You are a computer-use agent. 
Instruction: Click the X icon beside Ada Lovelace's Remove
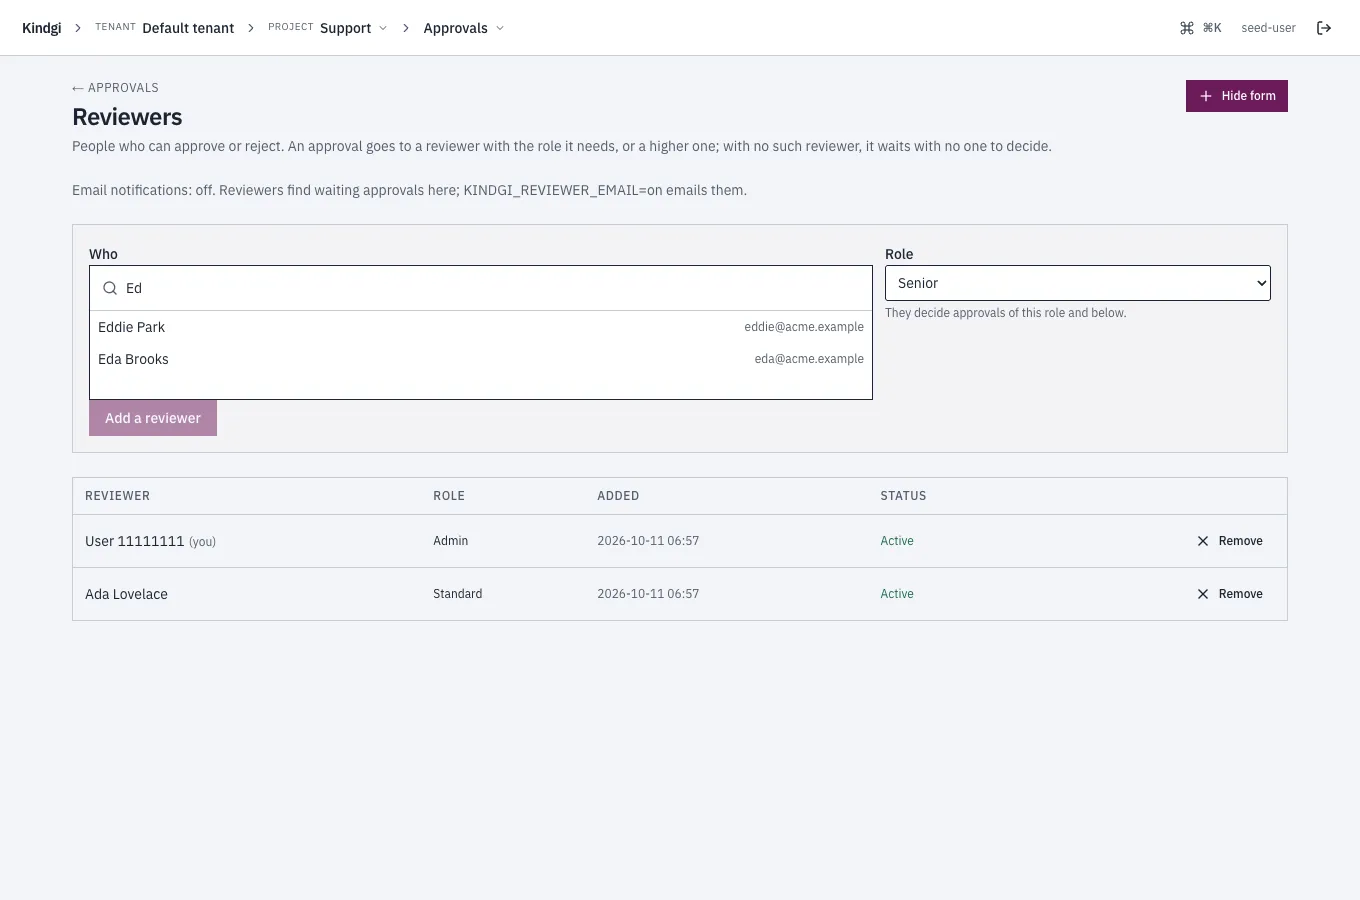click(x=1203, y=594)
